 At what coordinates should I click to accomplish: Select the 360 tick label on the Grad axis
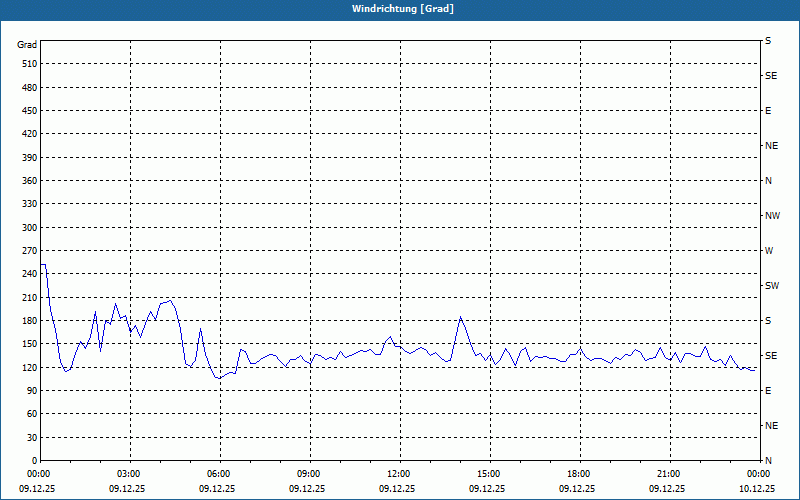point(30,181)
